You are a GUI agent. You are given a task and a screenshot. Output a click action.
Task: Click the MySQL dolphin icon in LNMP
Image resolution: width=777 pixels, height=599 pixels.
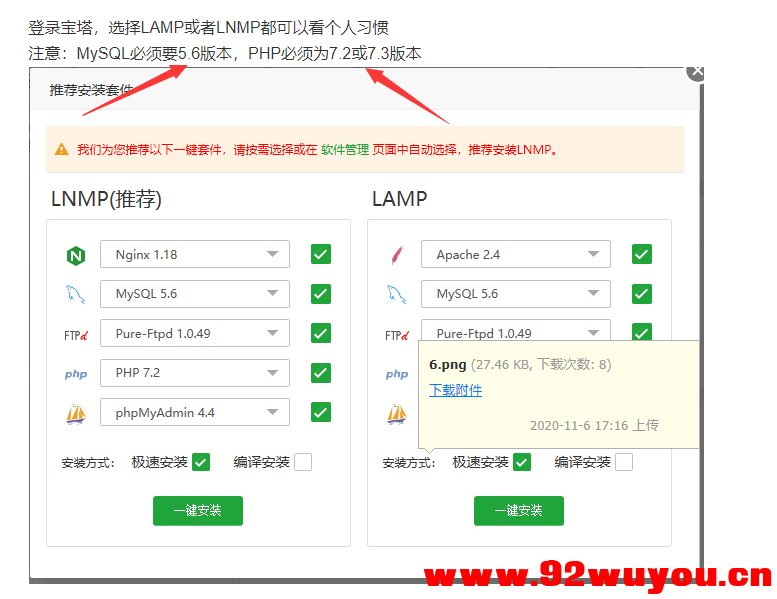76,294
